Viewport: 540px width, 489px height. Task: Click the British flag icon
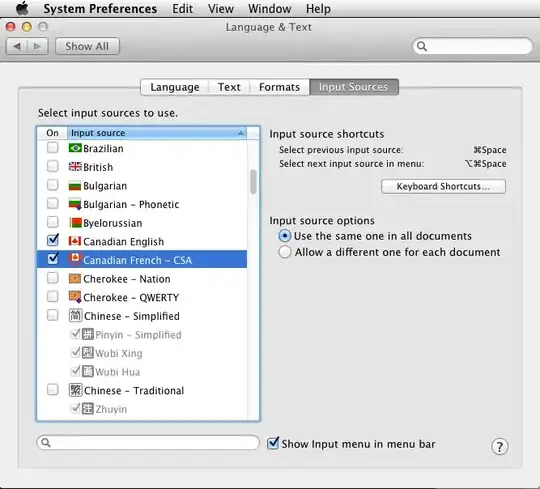click(x=75, y=167)
